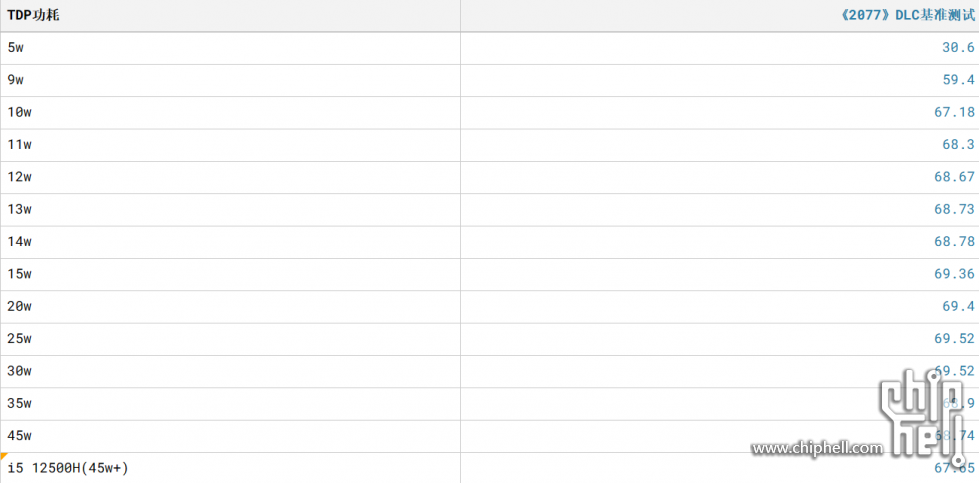
Task: Click the TDP功耗 column header
Action: point(33,16)
